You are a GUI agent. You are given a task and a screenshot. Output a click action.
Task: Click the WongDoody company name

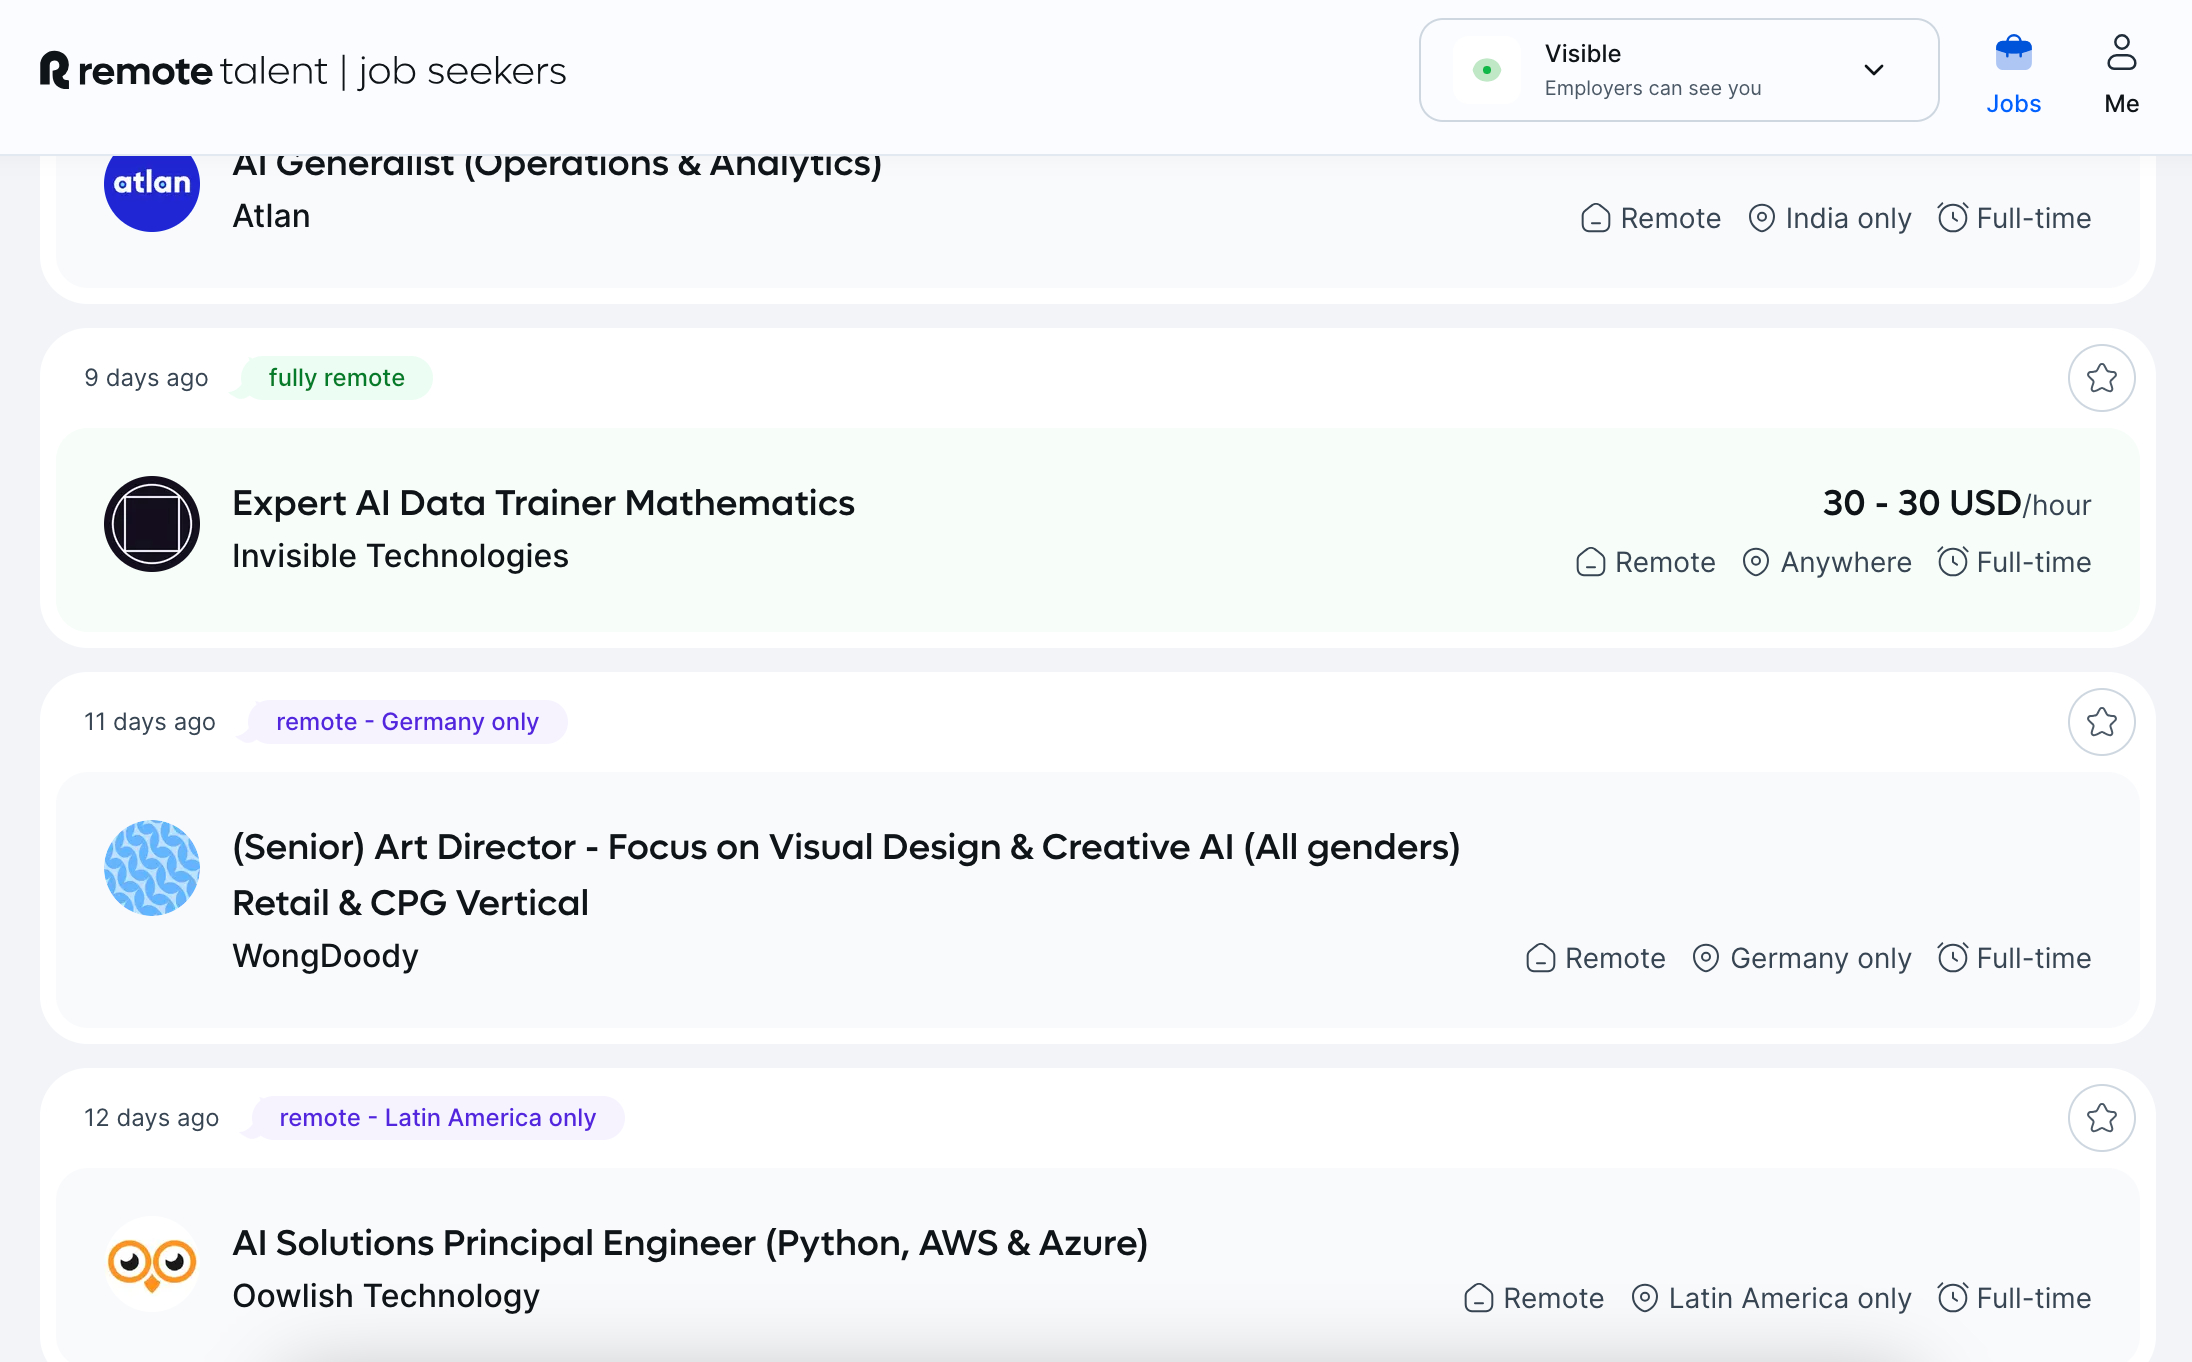tap(325, 956)
